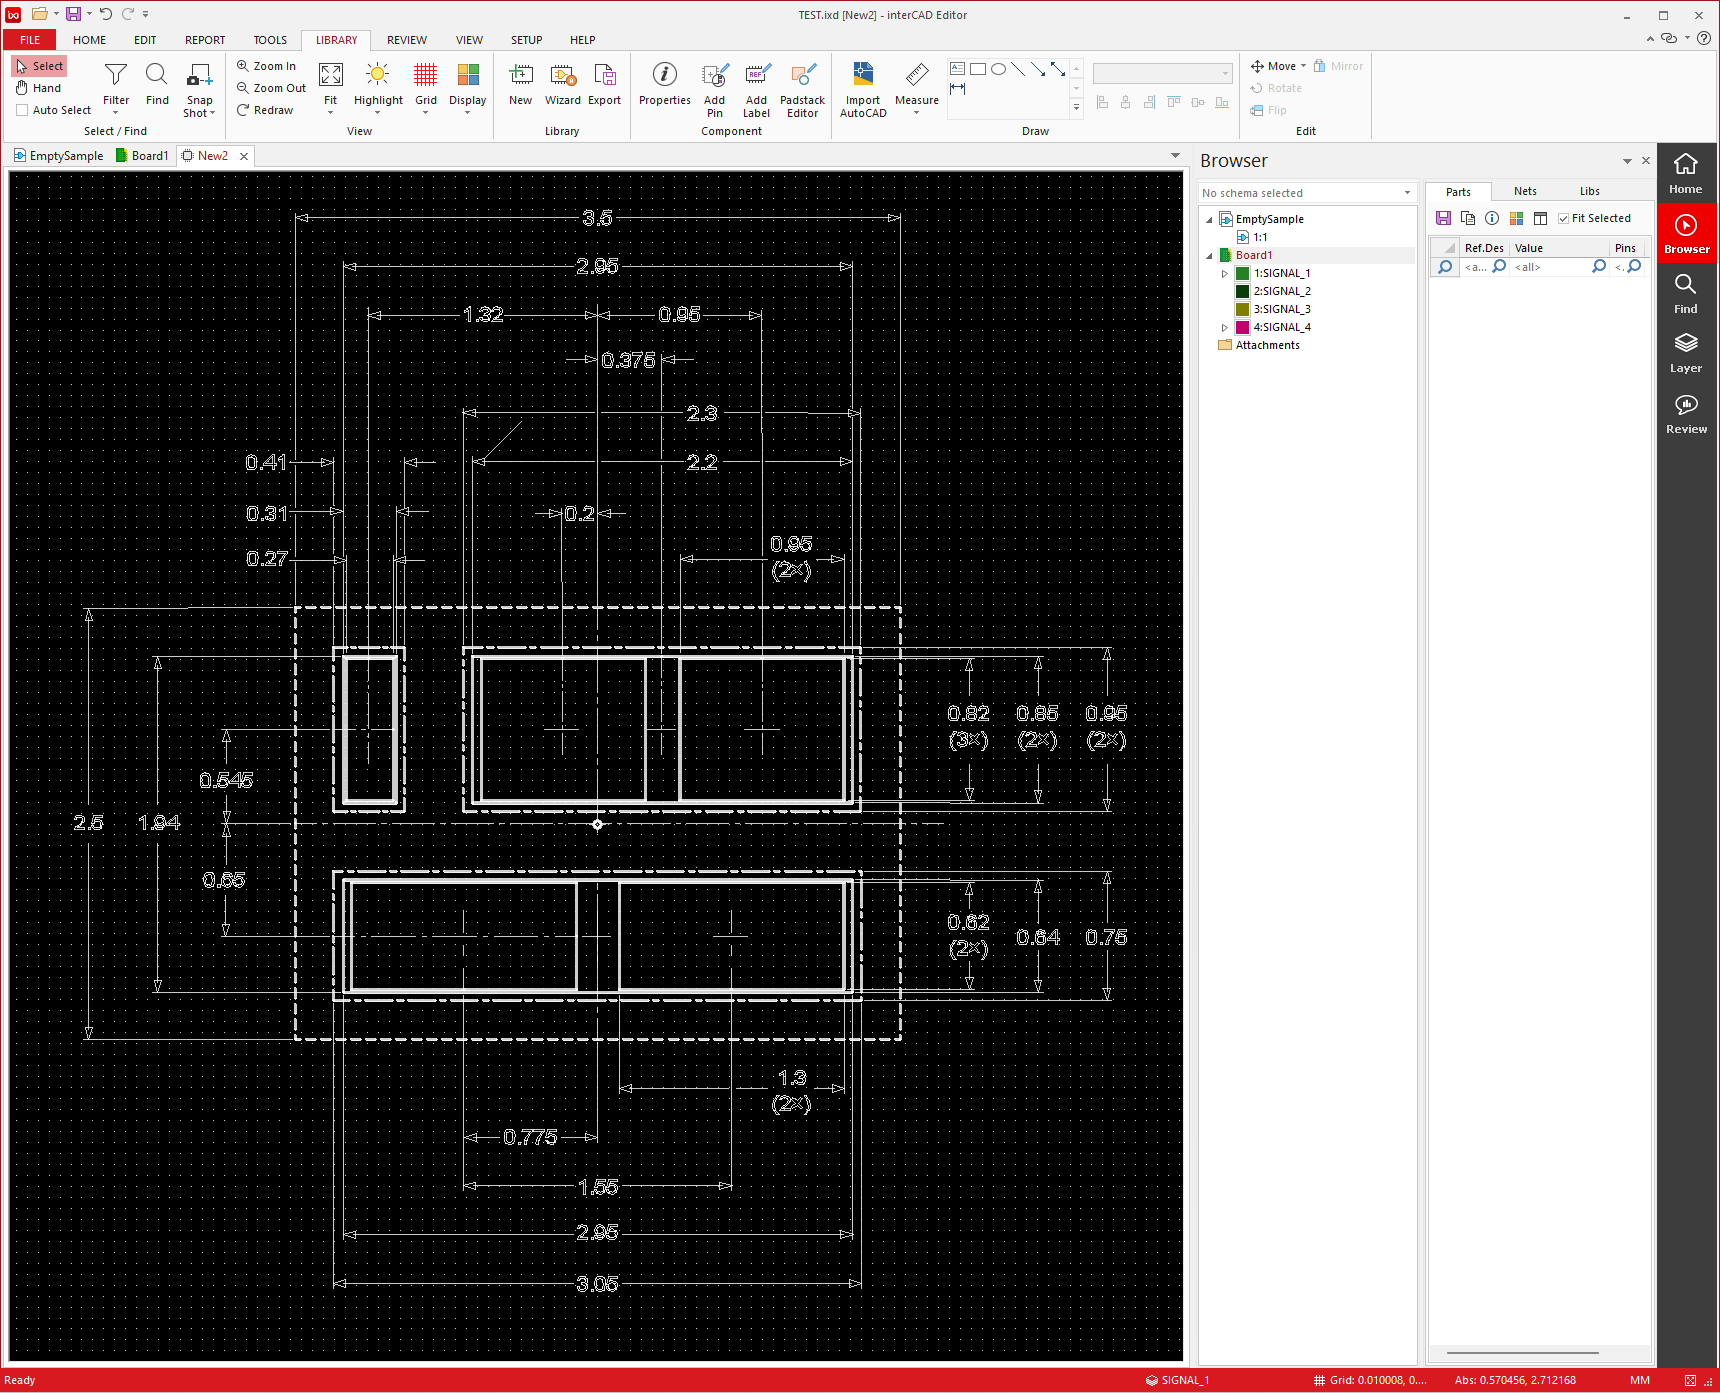Click the Redraw button
Viewport: 1720px width, 1393px height.
265,110
